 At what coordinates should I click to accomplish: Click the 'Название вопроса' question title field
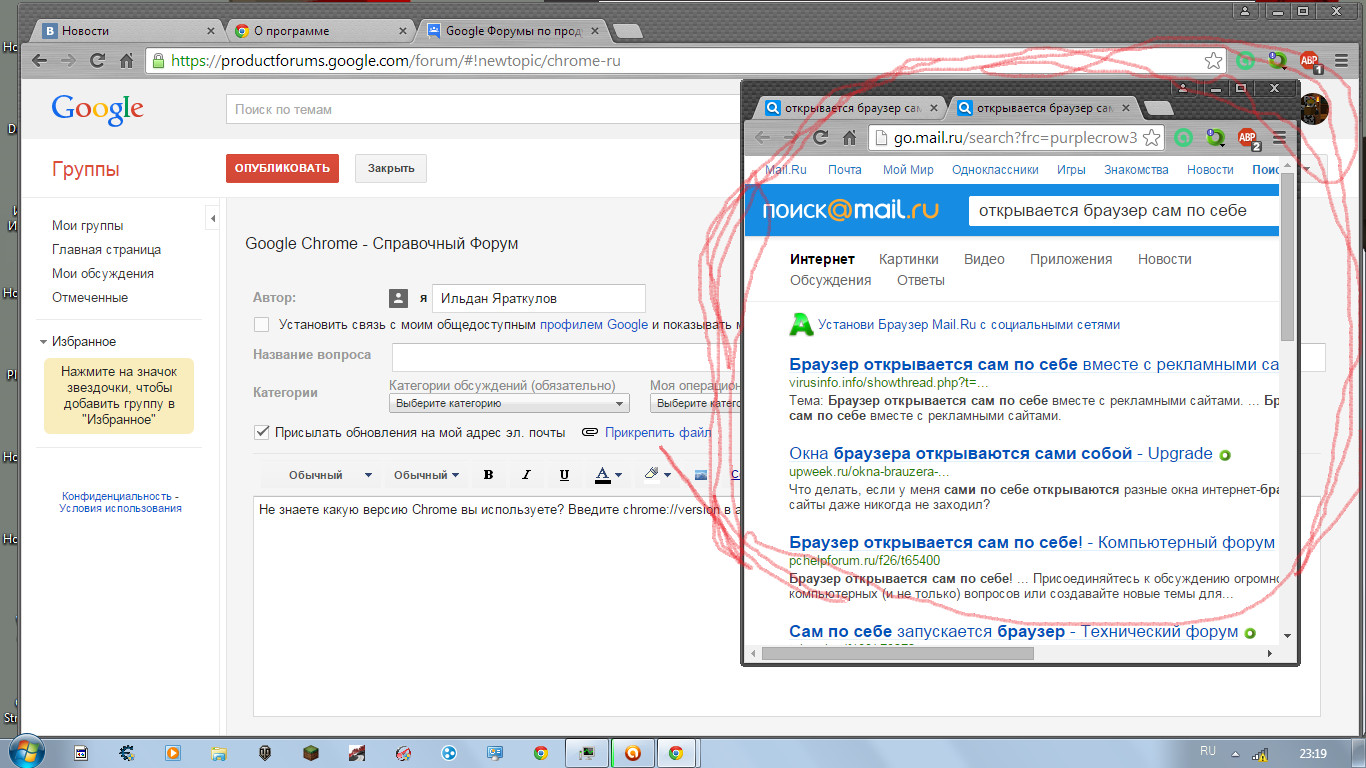pyautogui.click(x=859, y=357)
